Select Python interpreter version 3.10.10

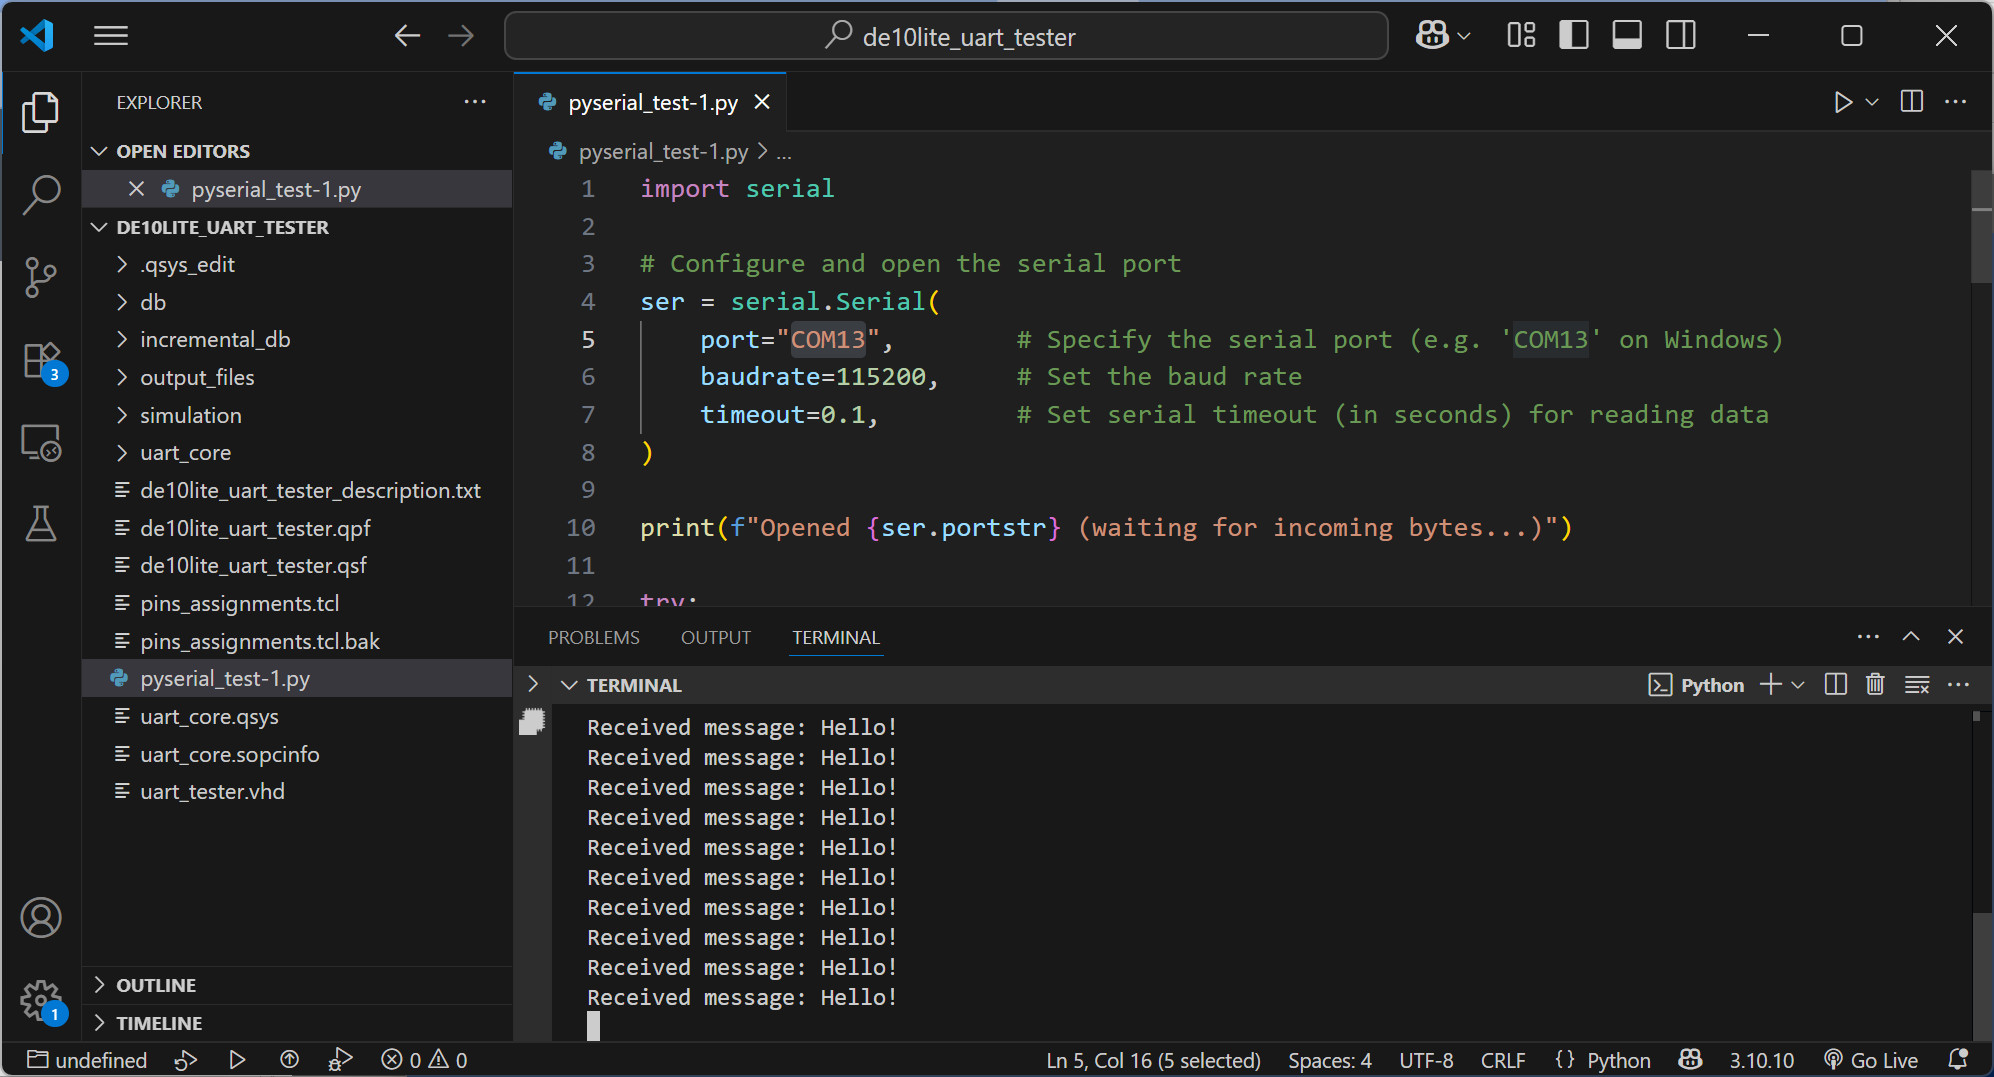click(x=1761, y=1060)
